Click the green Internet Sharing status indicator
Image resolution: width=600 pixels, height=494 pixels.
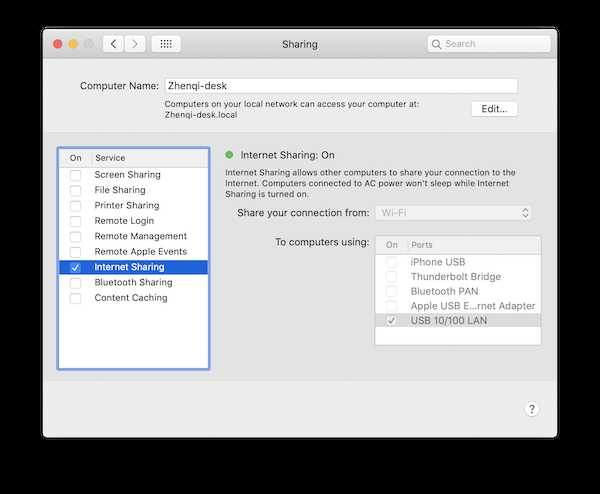(229, 155)
